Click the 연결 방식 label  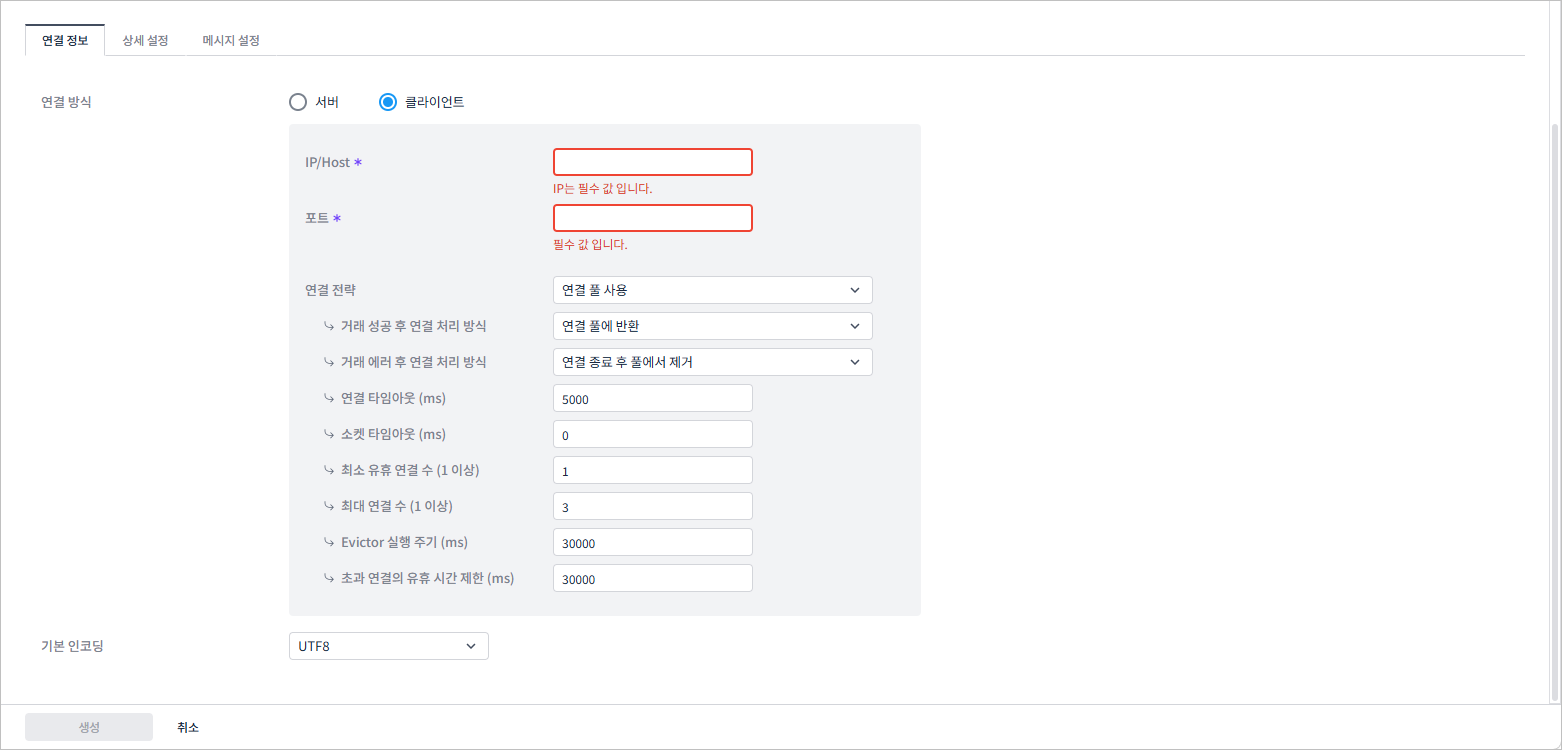tap(66, 101)
